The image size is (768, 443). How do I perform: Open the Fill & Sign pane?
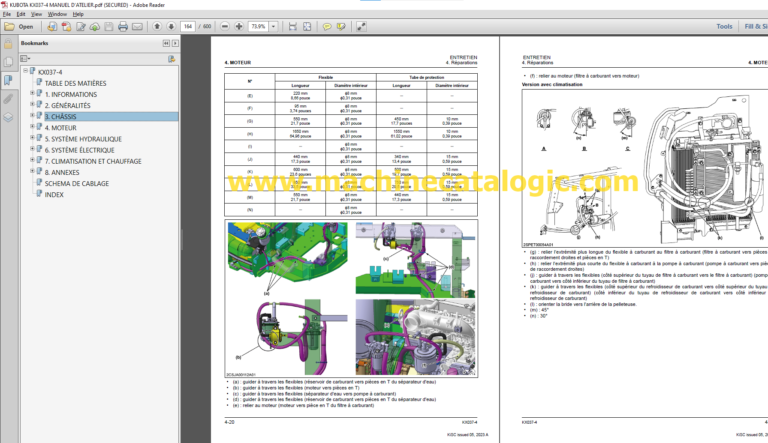[x=756, y=26]
